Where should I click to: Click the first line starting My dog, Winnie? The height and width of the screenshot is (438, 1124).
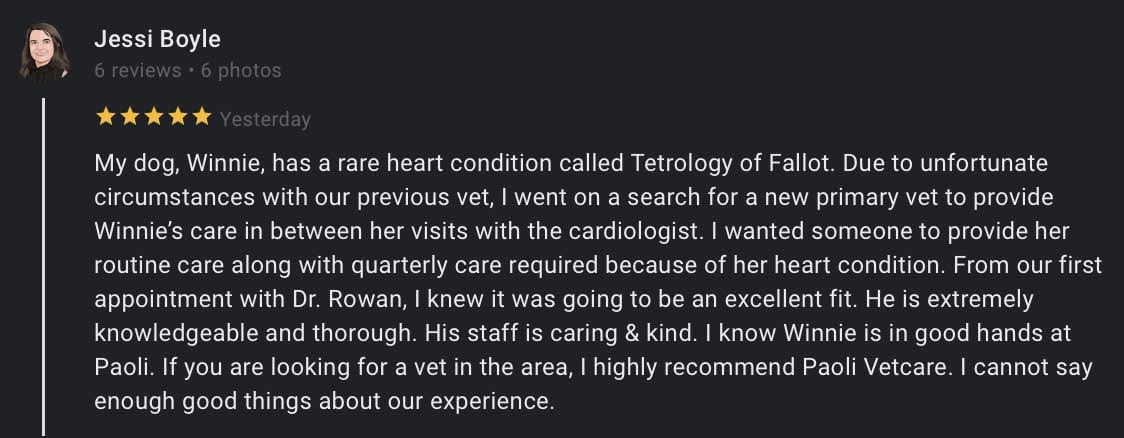[x=571, y=163]
